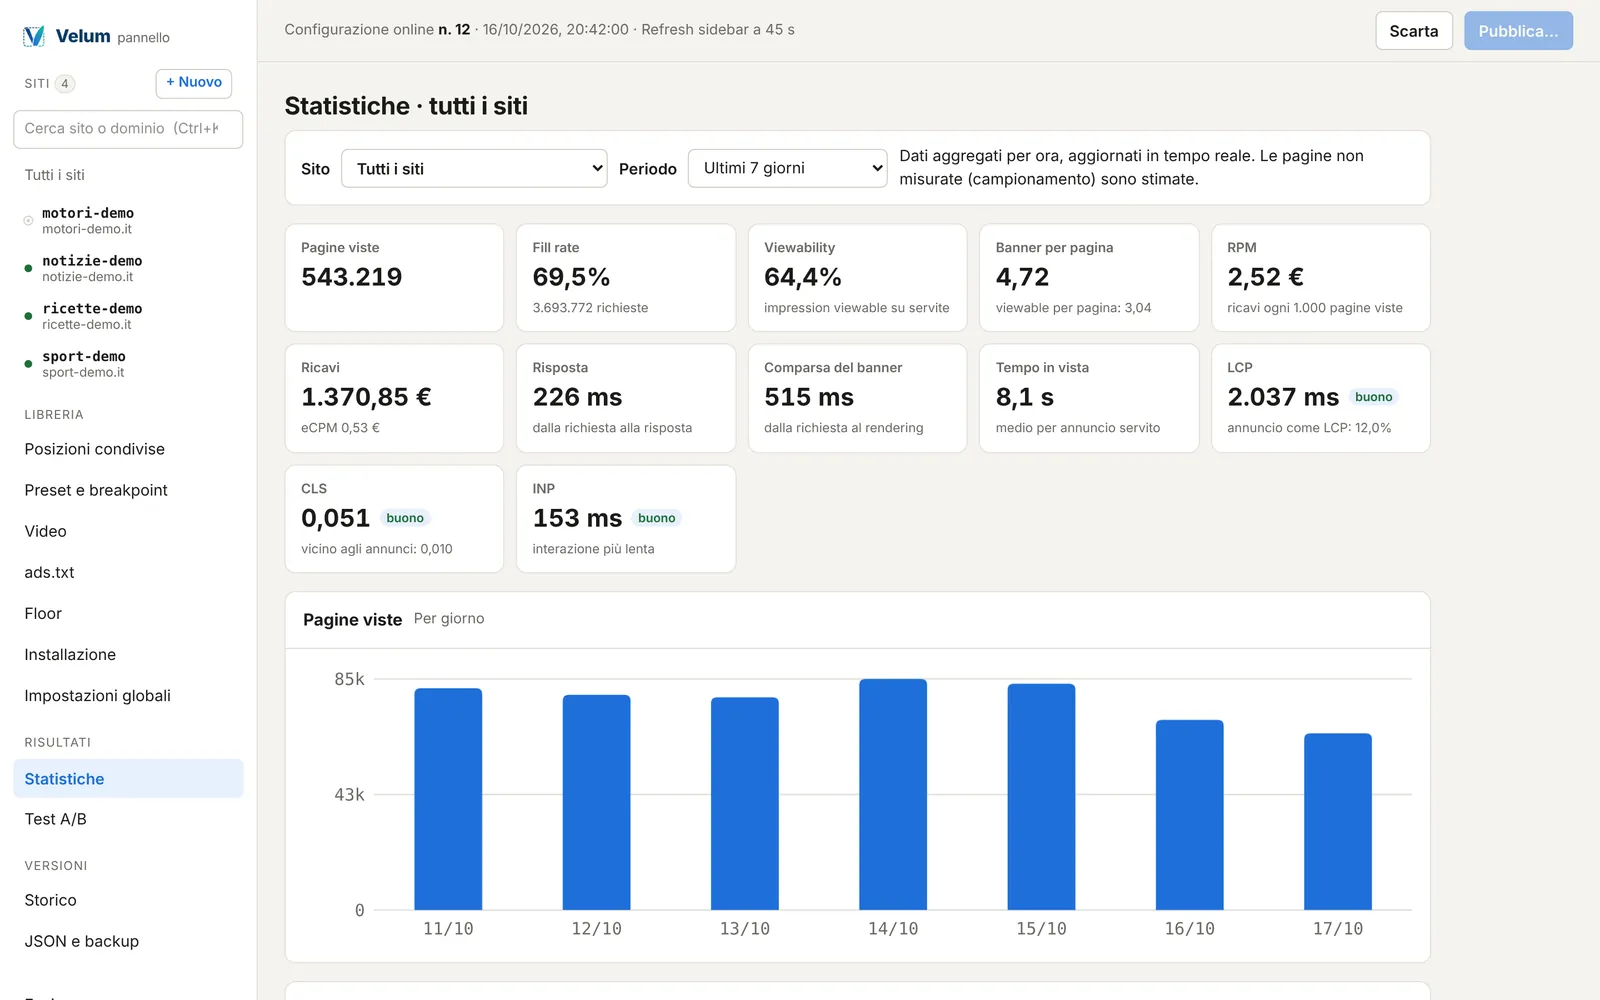Click the 14/10 bar in the chart
1600x1000 pixels.
[893, 795]
